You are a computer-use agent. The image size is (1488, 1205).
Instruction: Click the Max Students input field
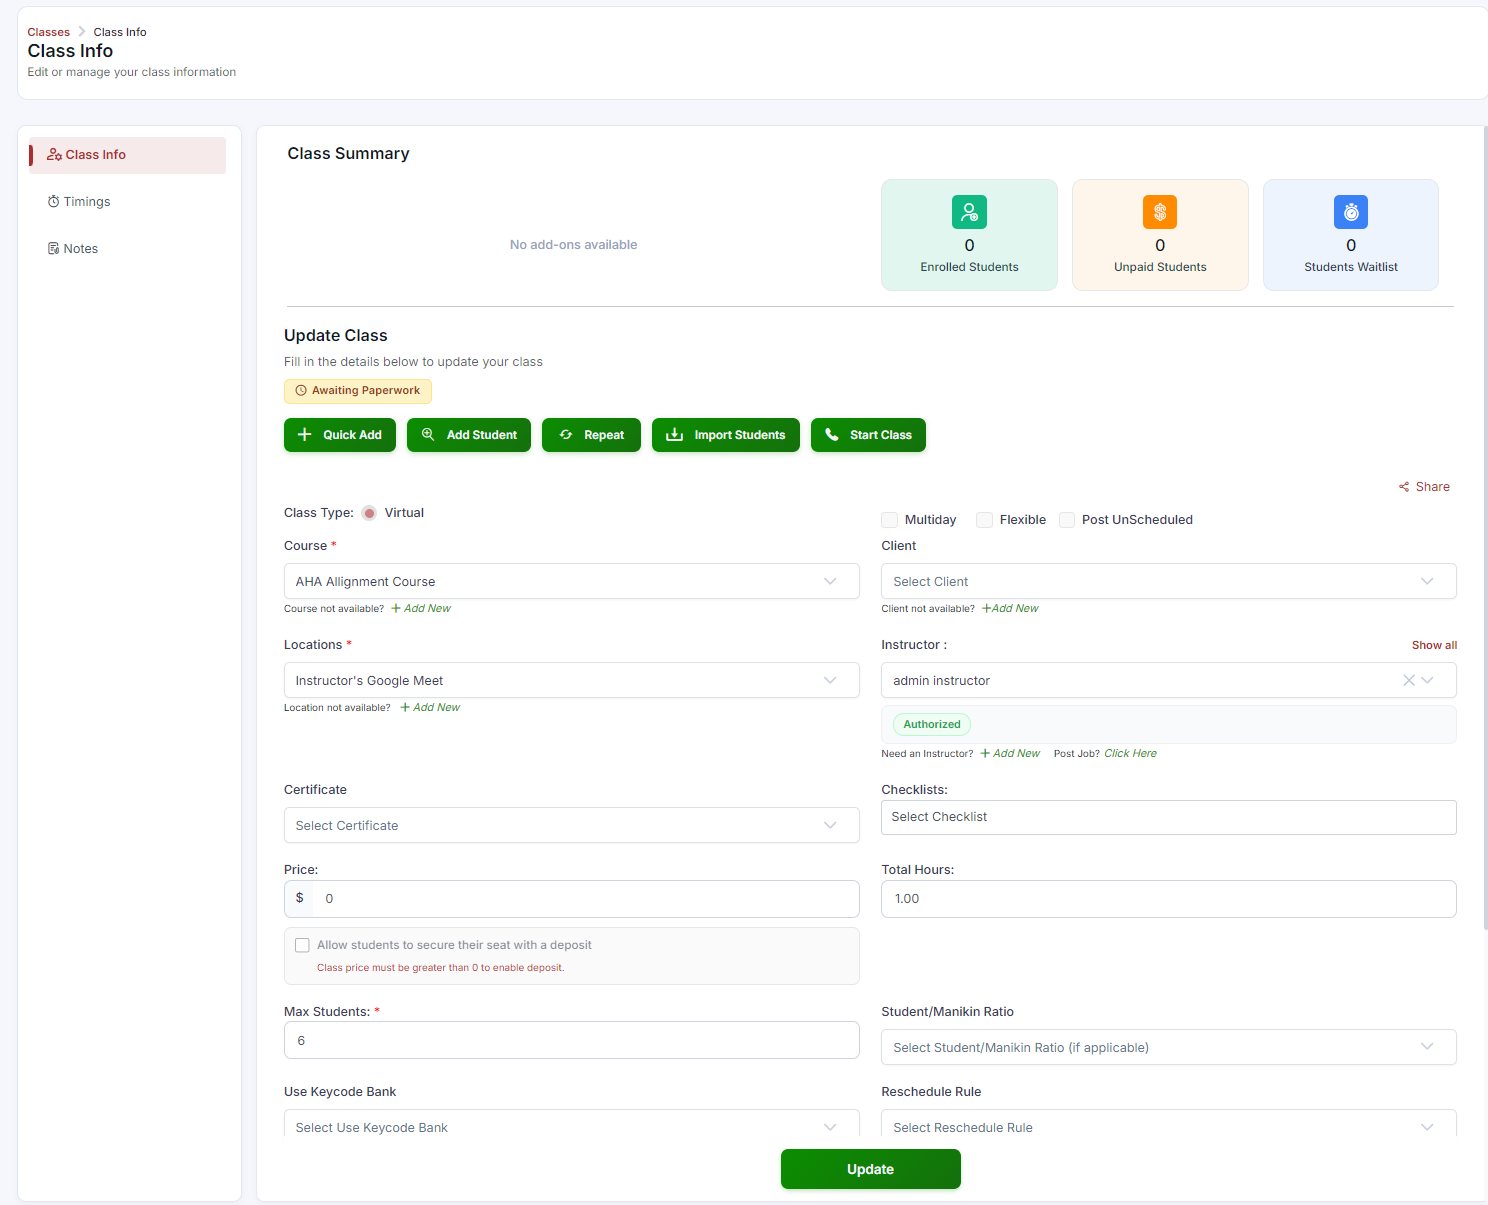coord(572,1040)
